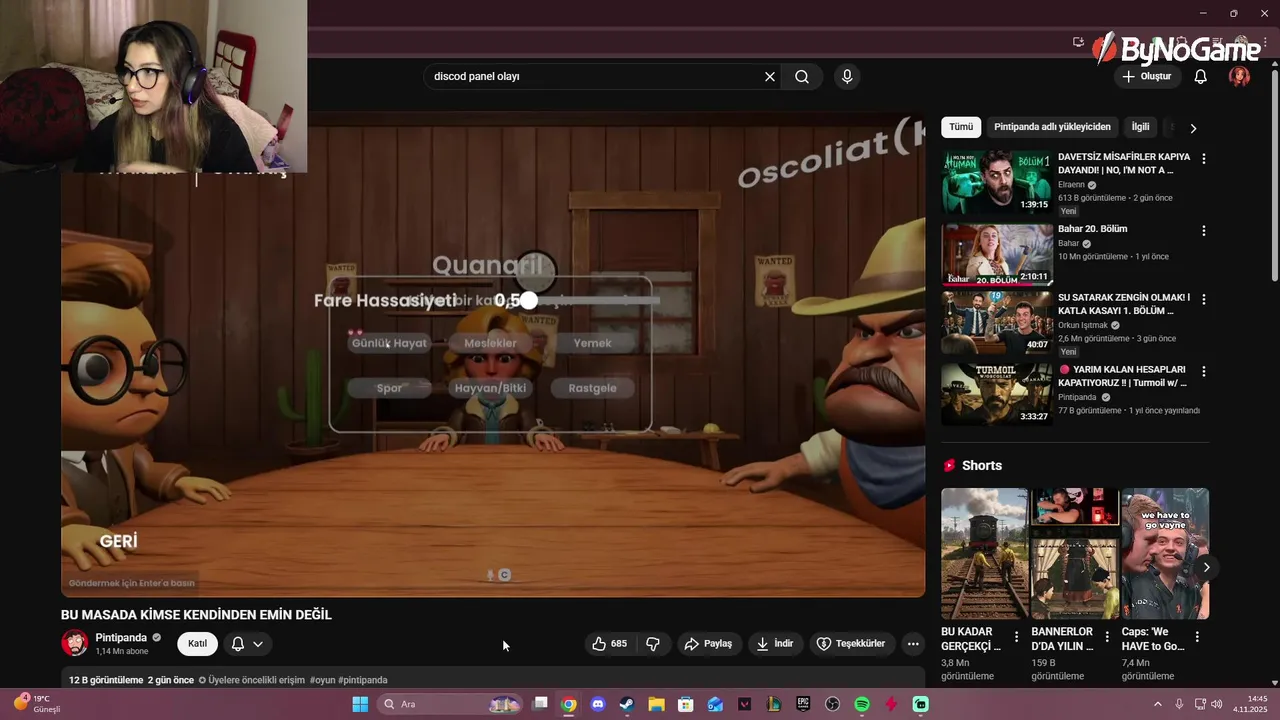Viewport: 1280px width, 720px height.
Task: Open options for Caps short
Action: [1197, 637]
